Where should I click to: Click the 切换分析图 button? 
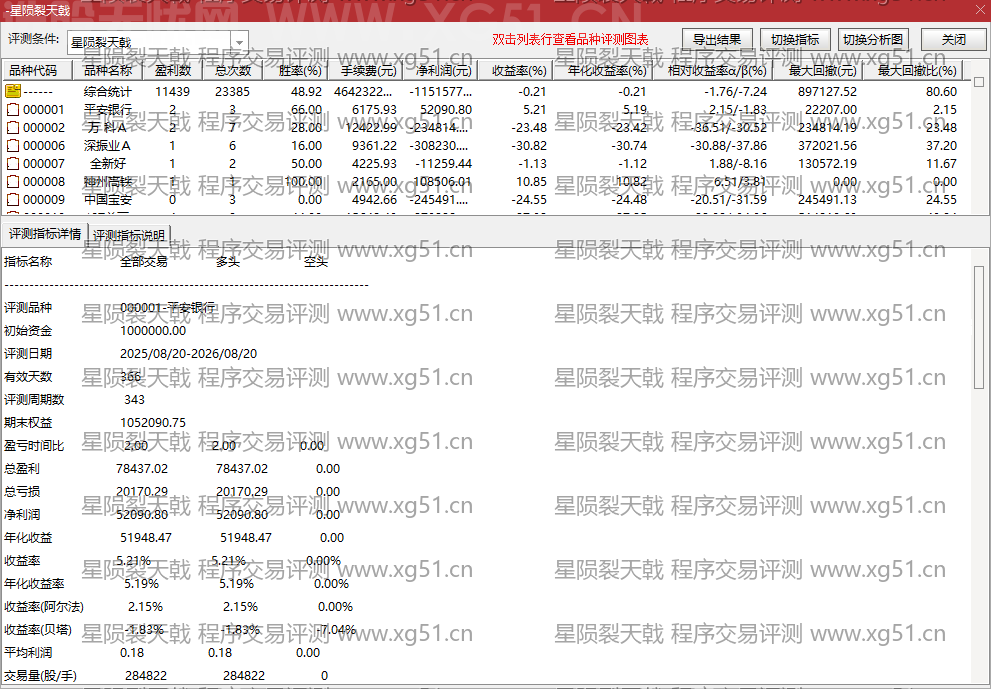click(873, 39)
